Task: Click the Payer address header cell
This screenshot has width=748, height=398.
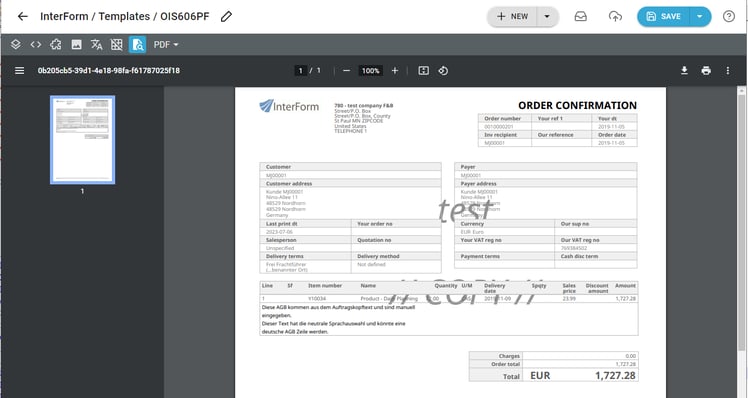Action: 545,183
